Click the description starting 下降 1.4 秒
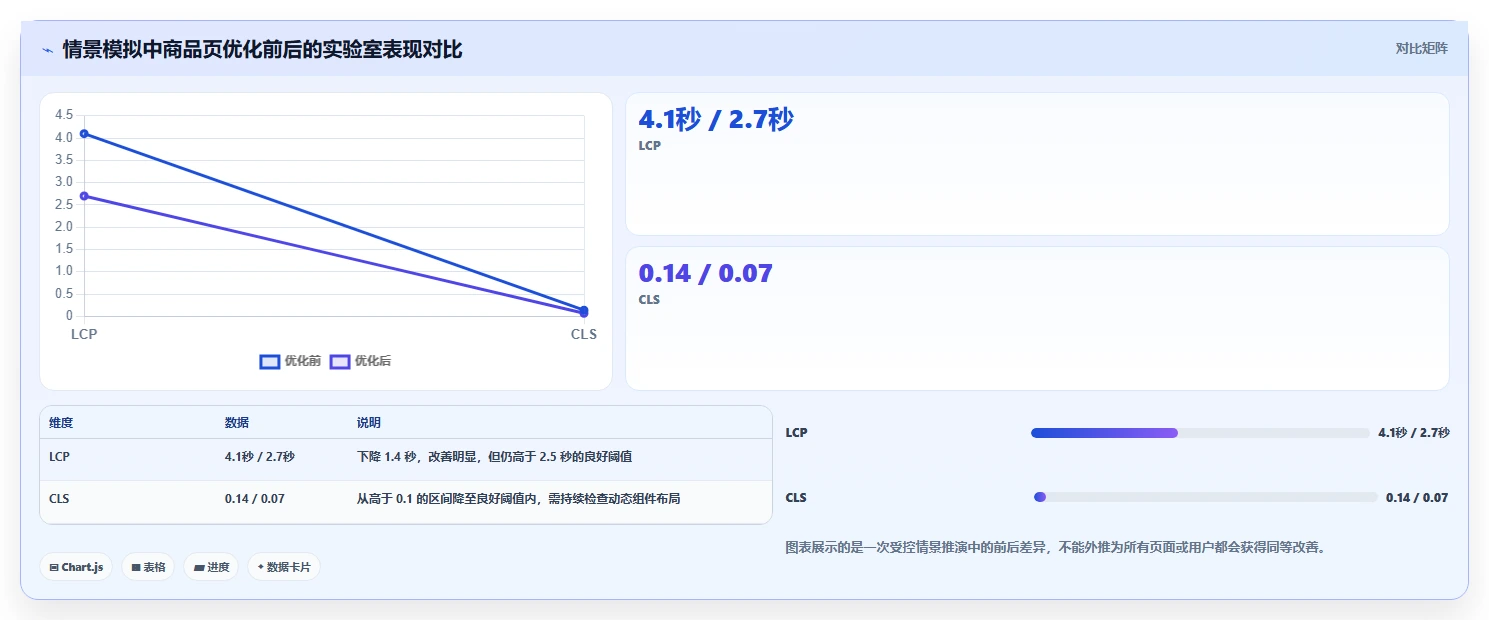This screenshot has height=620, width=1489. [x=494, y=456]
